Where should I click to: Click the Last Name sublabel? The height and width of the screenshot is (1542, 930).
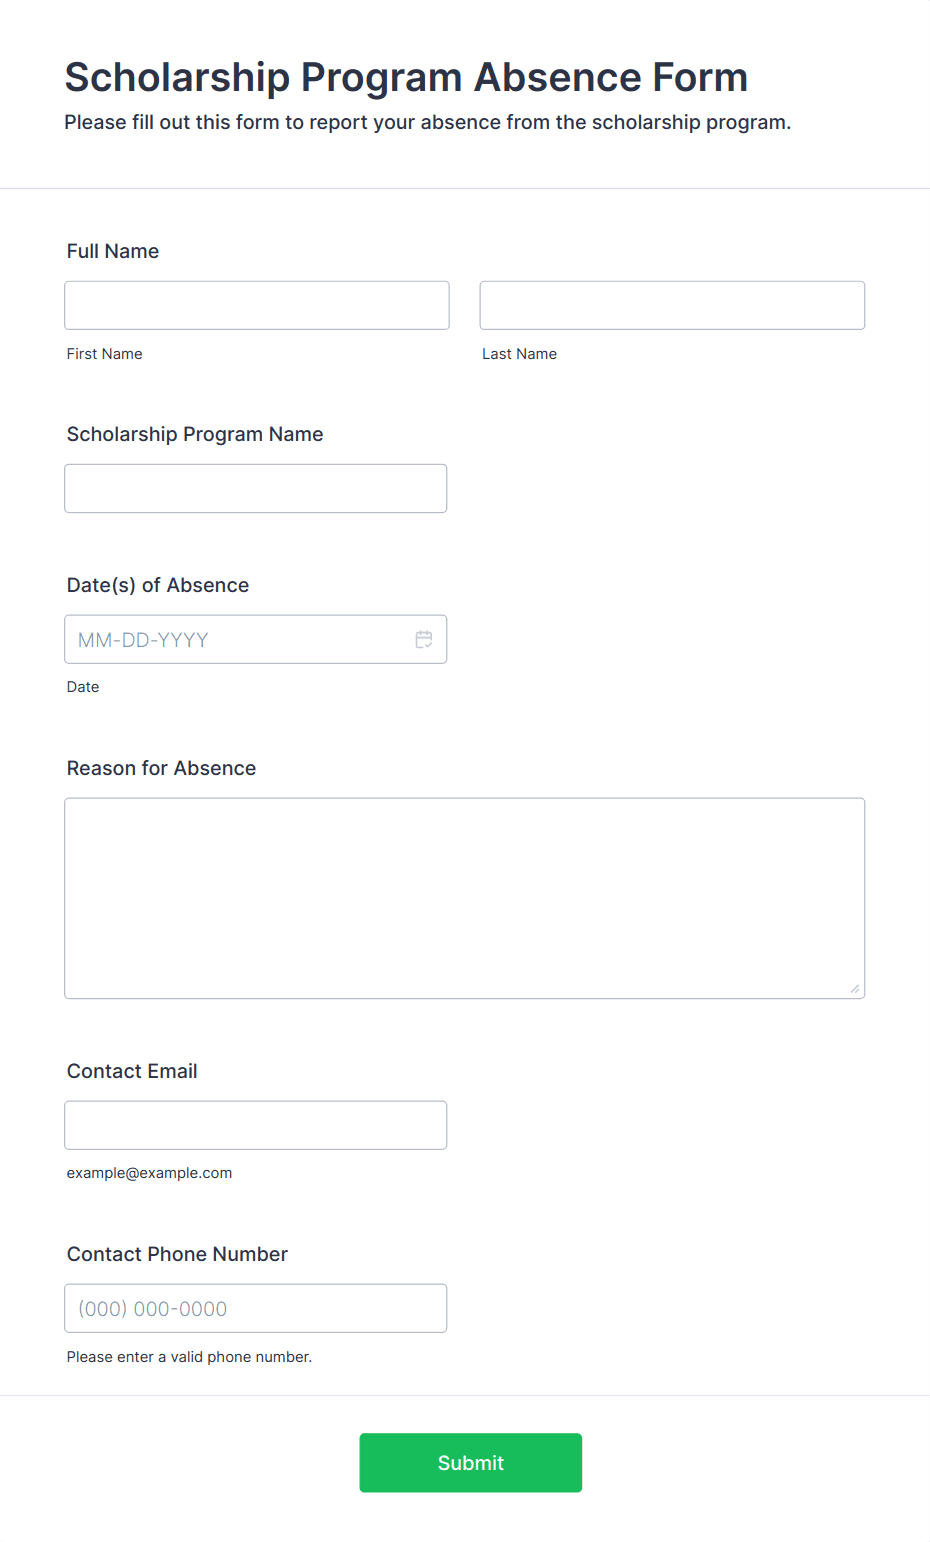[x=520, y=354]
